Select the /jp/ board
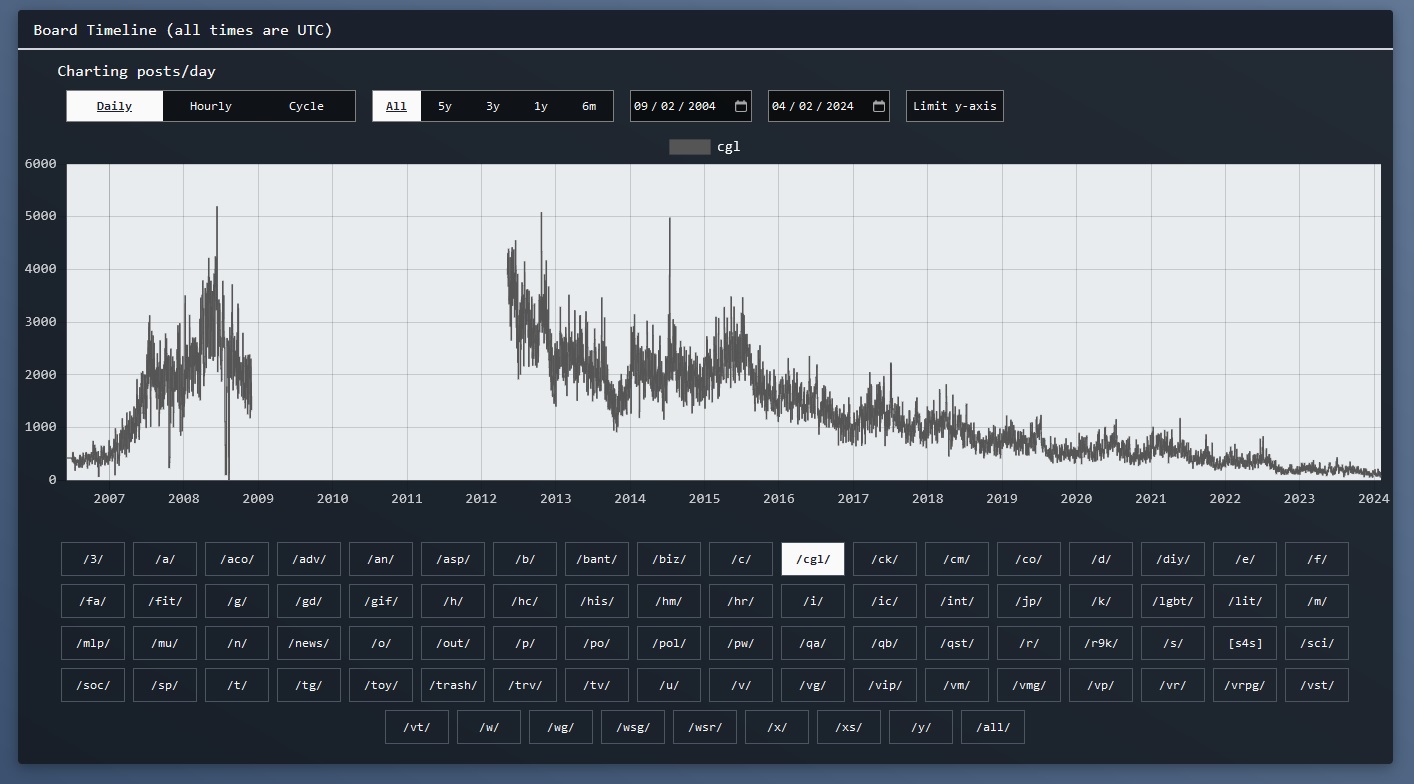This screenshot has width=1414, height=784. (1029, 601)
